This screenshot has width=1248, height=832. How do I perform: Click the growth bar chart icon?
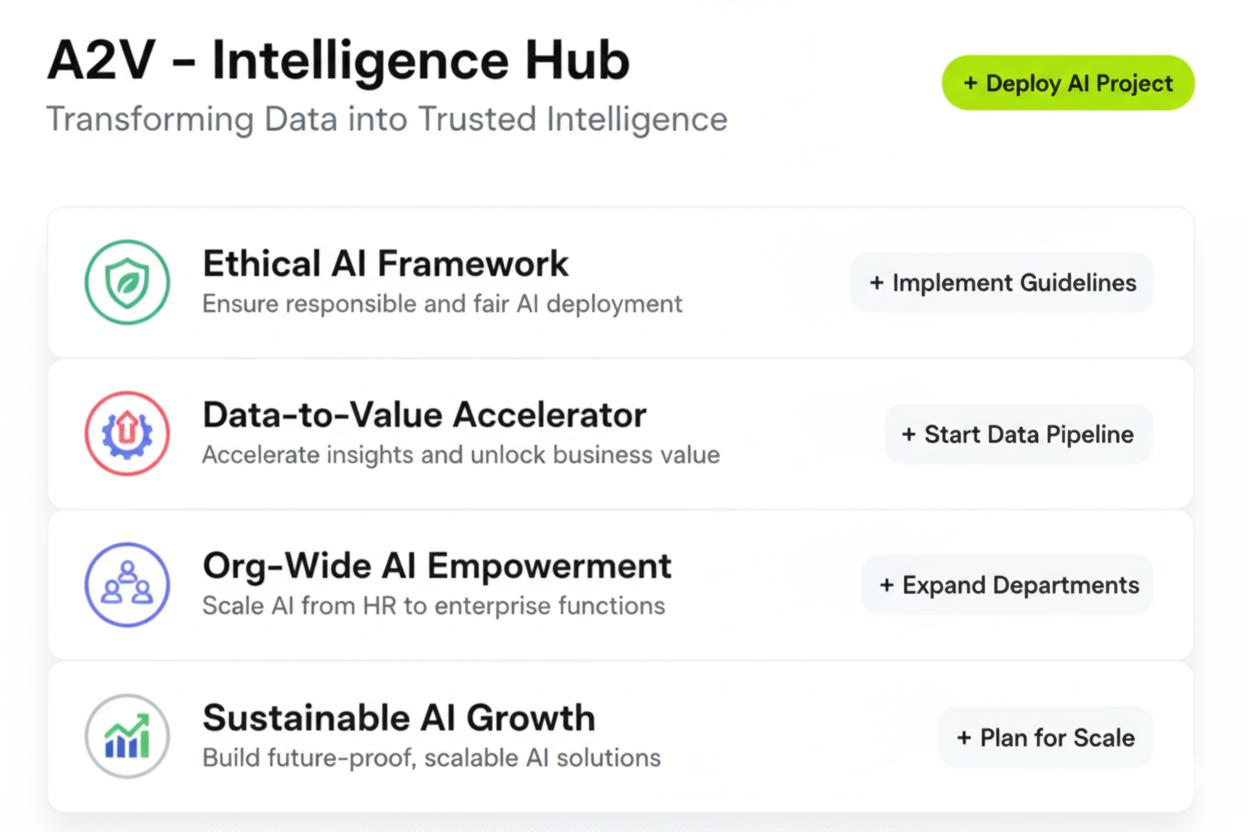pyautogui.click(x=127, y=736)
